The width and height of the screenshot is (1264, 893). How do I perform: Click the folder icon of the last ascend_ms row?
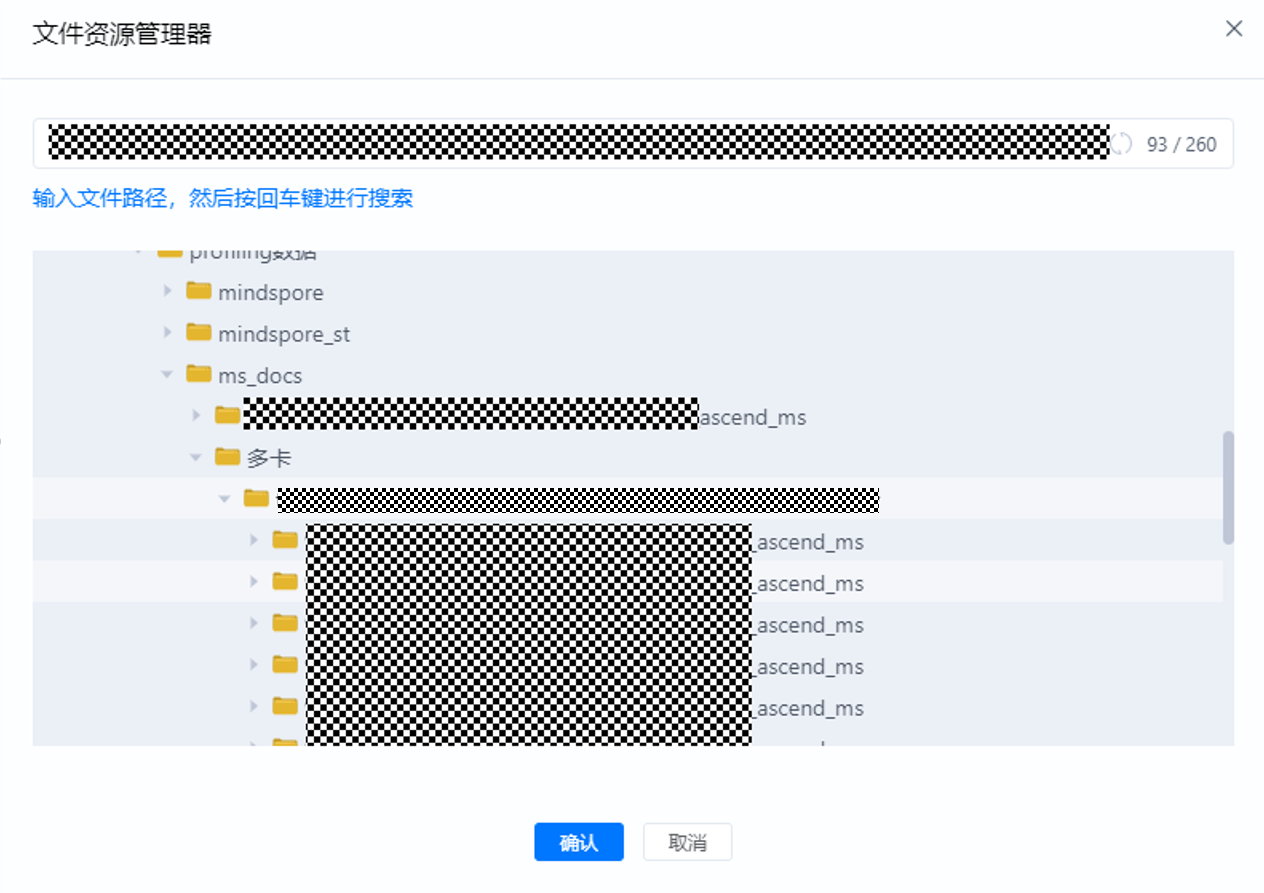287,708
